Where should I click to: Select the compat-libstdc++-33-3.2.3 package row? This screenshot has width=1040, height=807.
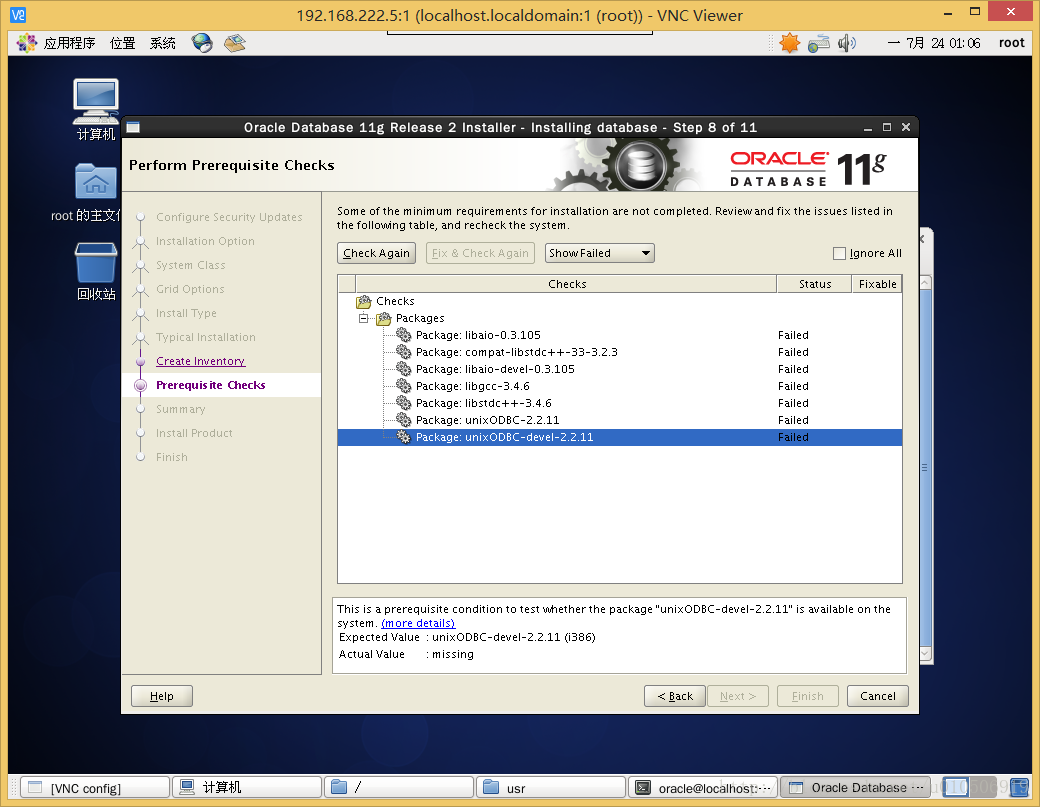click(x=619, y=352)
